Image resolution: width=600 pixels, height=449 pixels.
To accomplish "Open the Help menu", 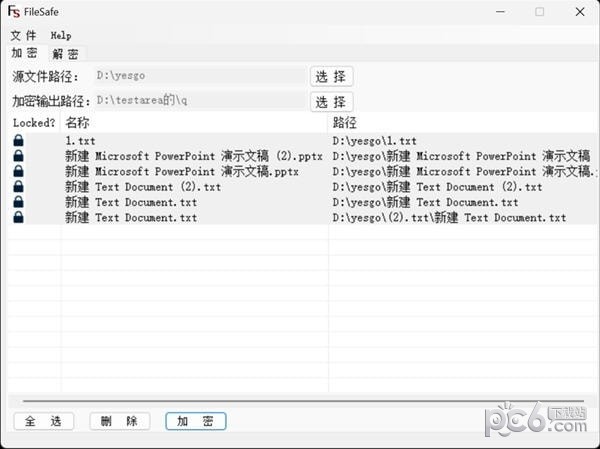I will coord(61,36).
